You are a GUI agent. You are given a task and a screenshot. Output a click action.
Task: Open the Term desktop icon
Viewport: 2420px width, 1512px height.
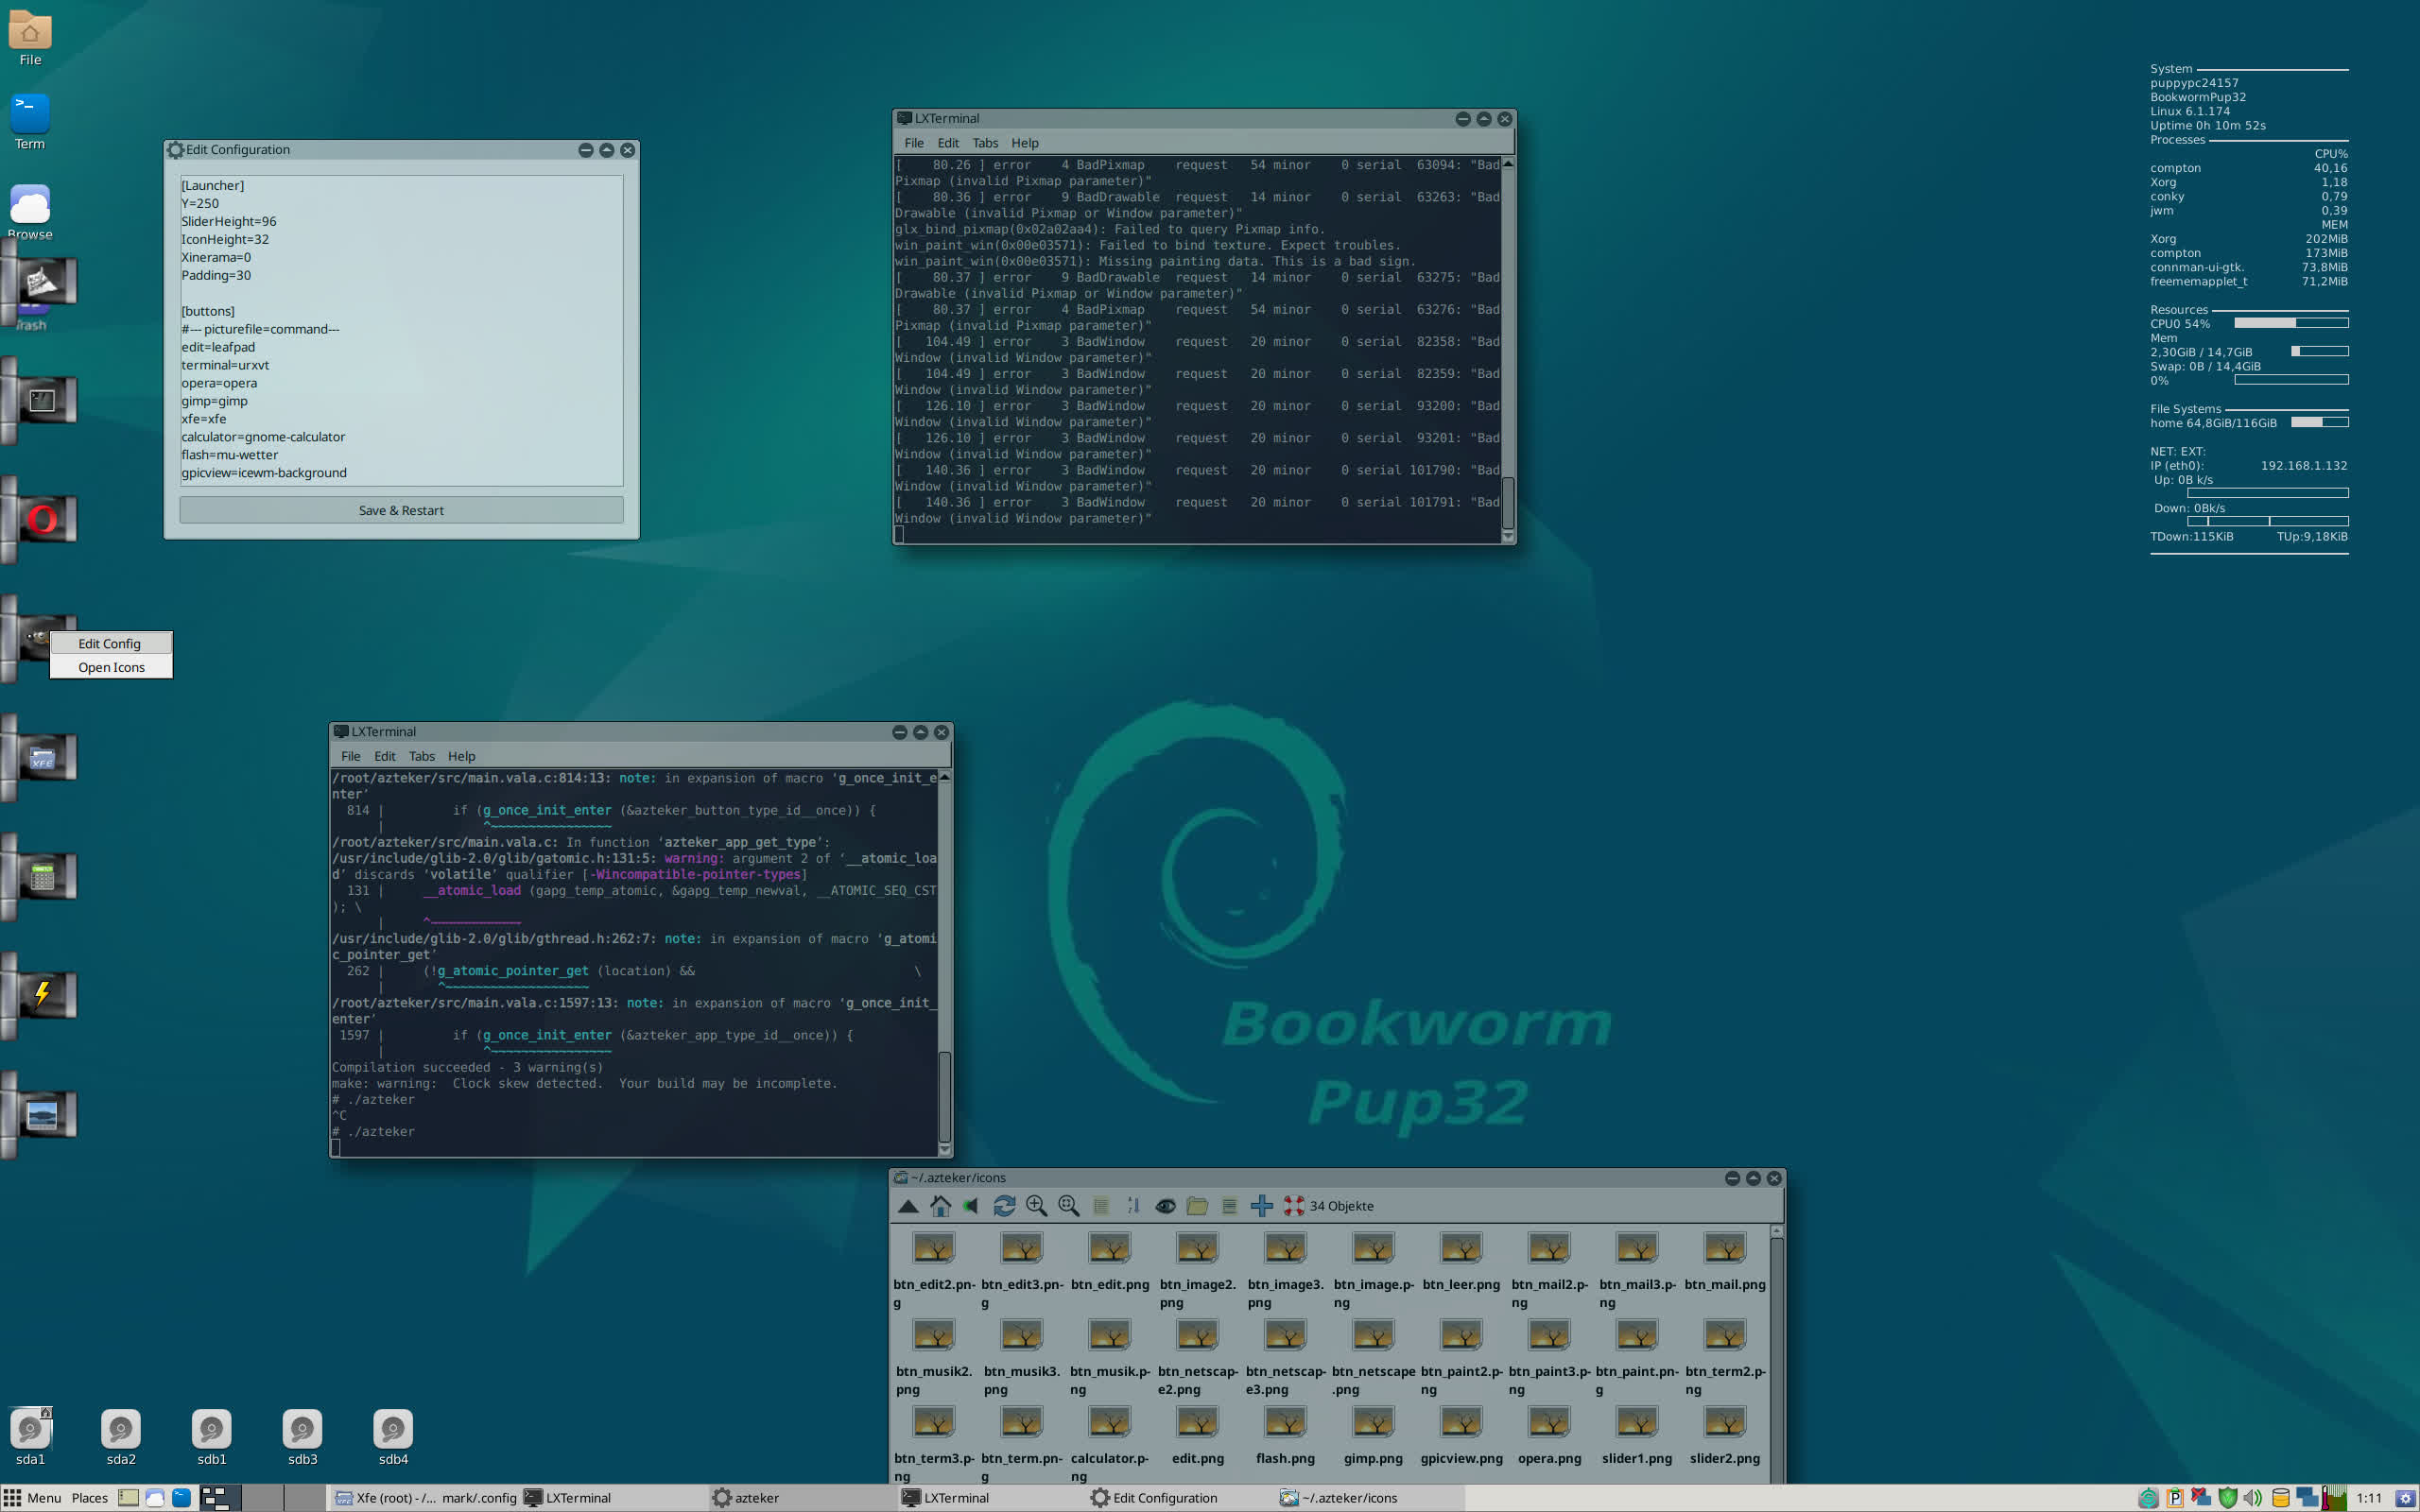click(x=30, y=122)
